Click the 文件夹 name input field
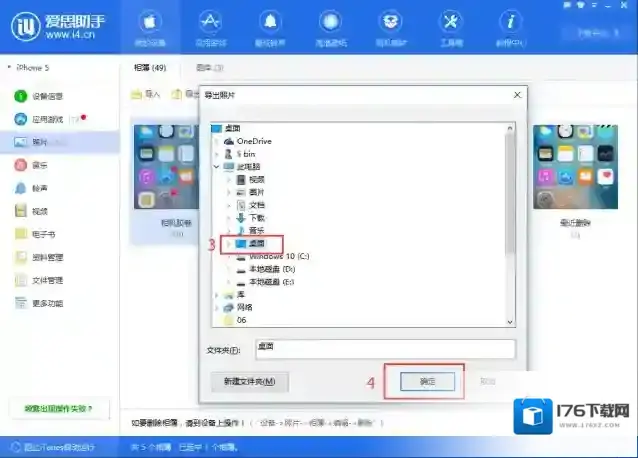638x458 pixels. (385, 349)
